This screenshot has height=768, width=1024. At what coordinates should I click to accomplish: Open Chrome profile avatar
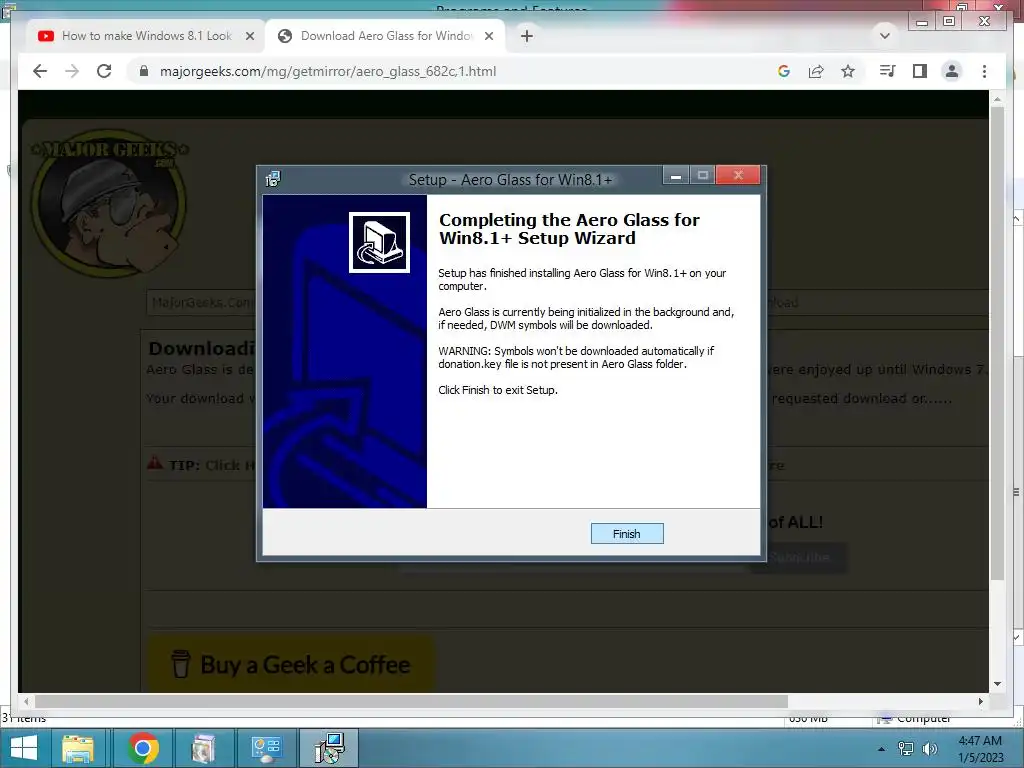tap(952, 71)
